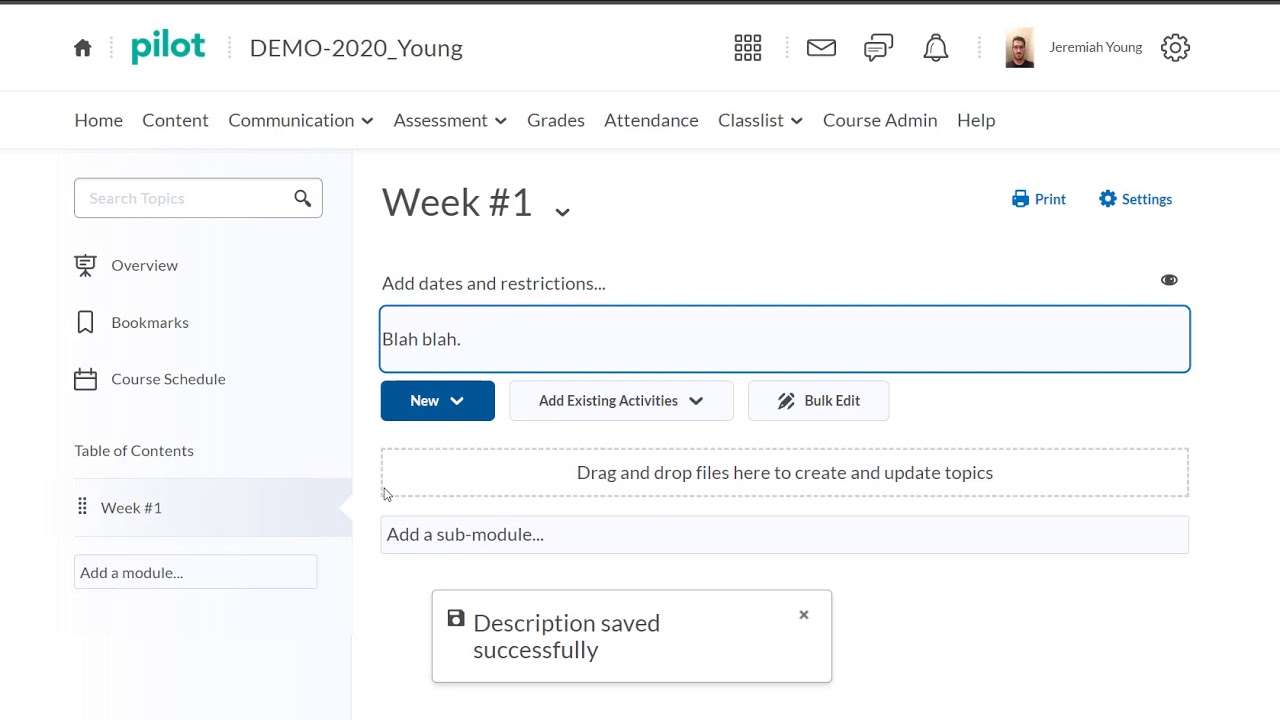
Task: Toggle module visibility eye icon
Action: pyautogui.click(x=1169, y=280)
